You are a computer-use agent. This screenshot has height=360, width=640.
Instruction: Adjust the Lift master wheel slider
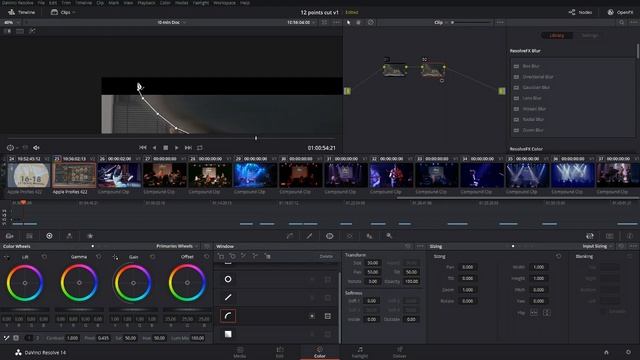point(25,310)
